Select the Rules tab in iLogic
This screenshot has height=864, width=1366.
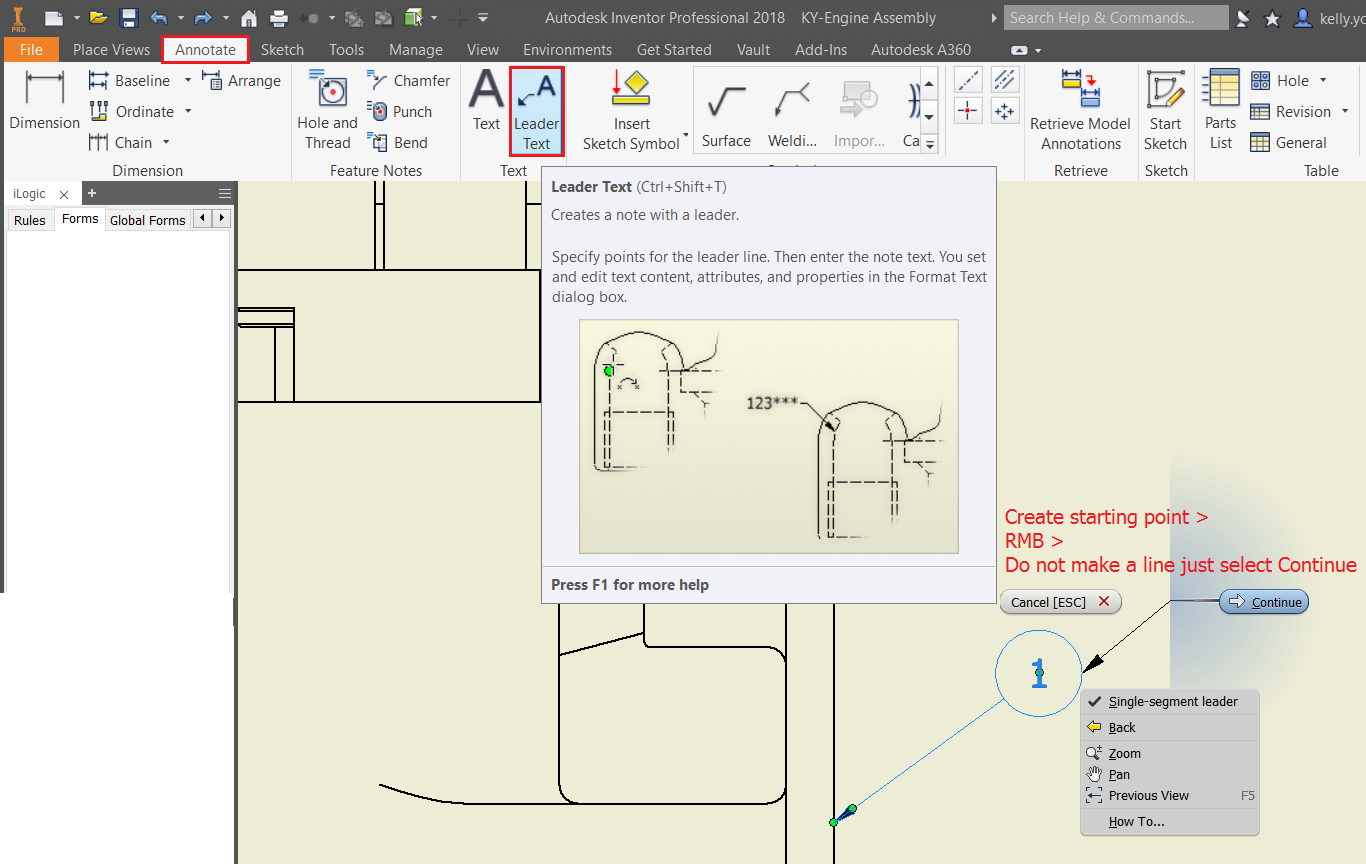[x=30, y=220]
